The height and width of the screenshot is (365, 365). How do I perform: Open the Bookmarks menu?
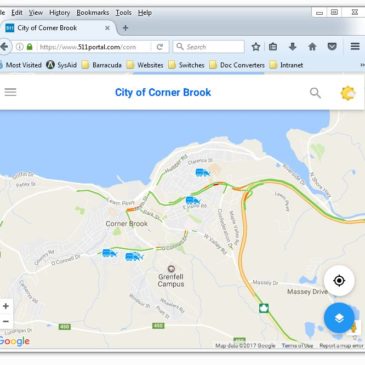click(x=93, y=13)
